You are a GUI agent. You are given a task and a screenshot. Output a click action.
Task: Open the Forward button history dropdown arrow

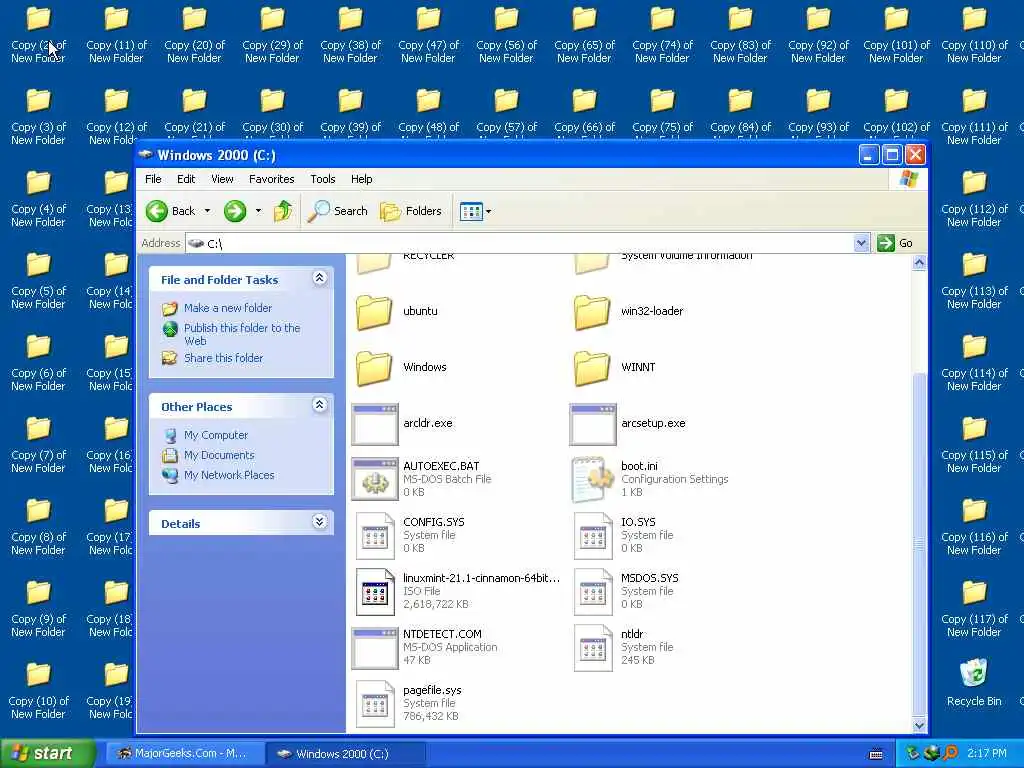(259, 211)
